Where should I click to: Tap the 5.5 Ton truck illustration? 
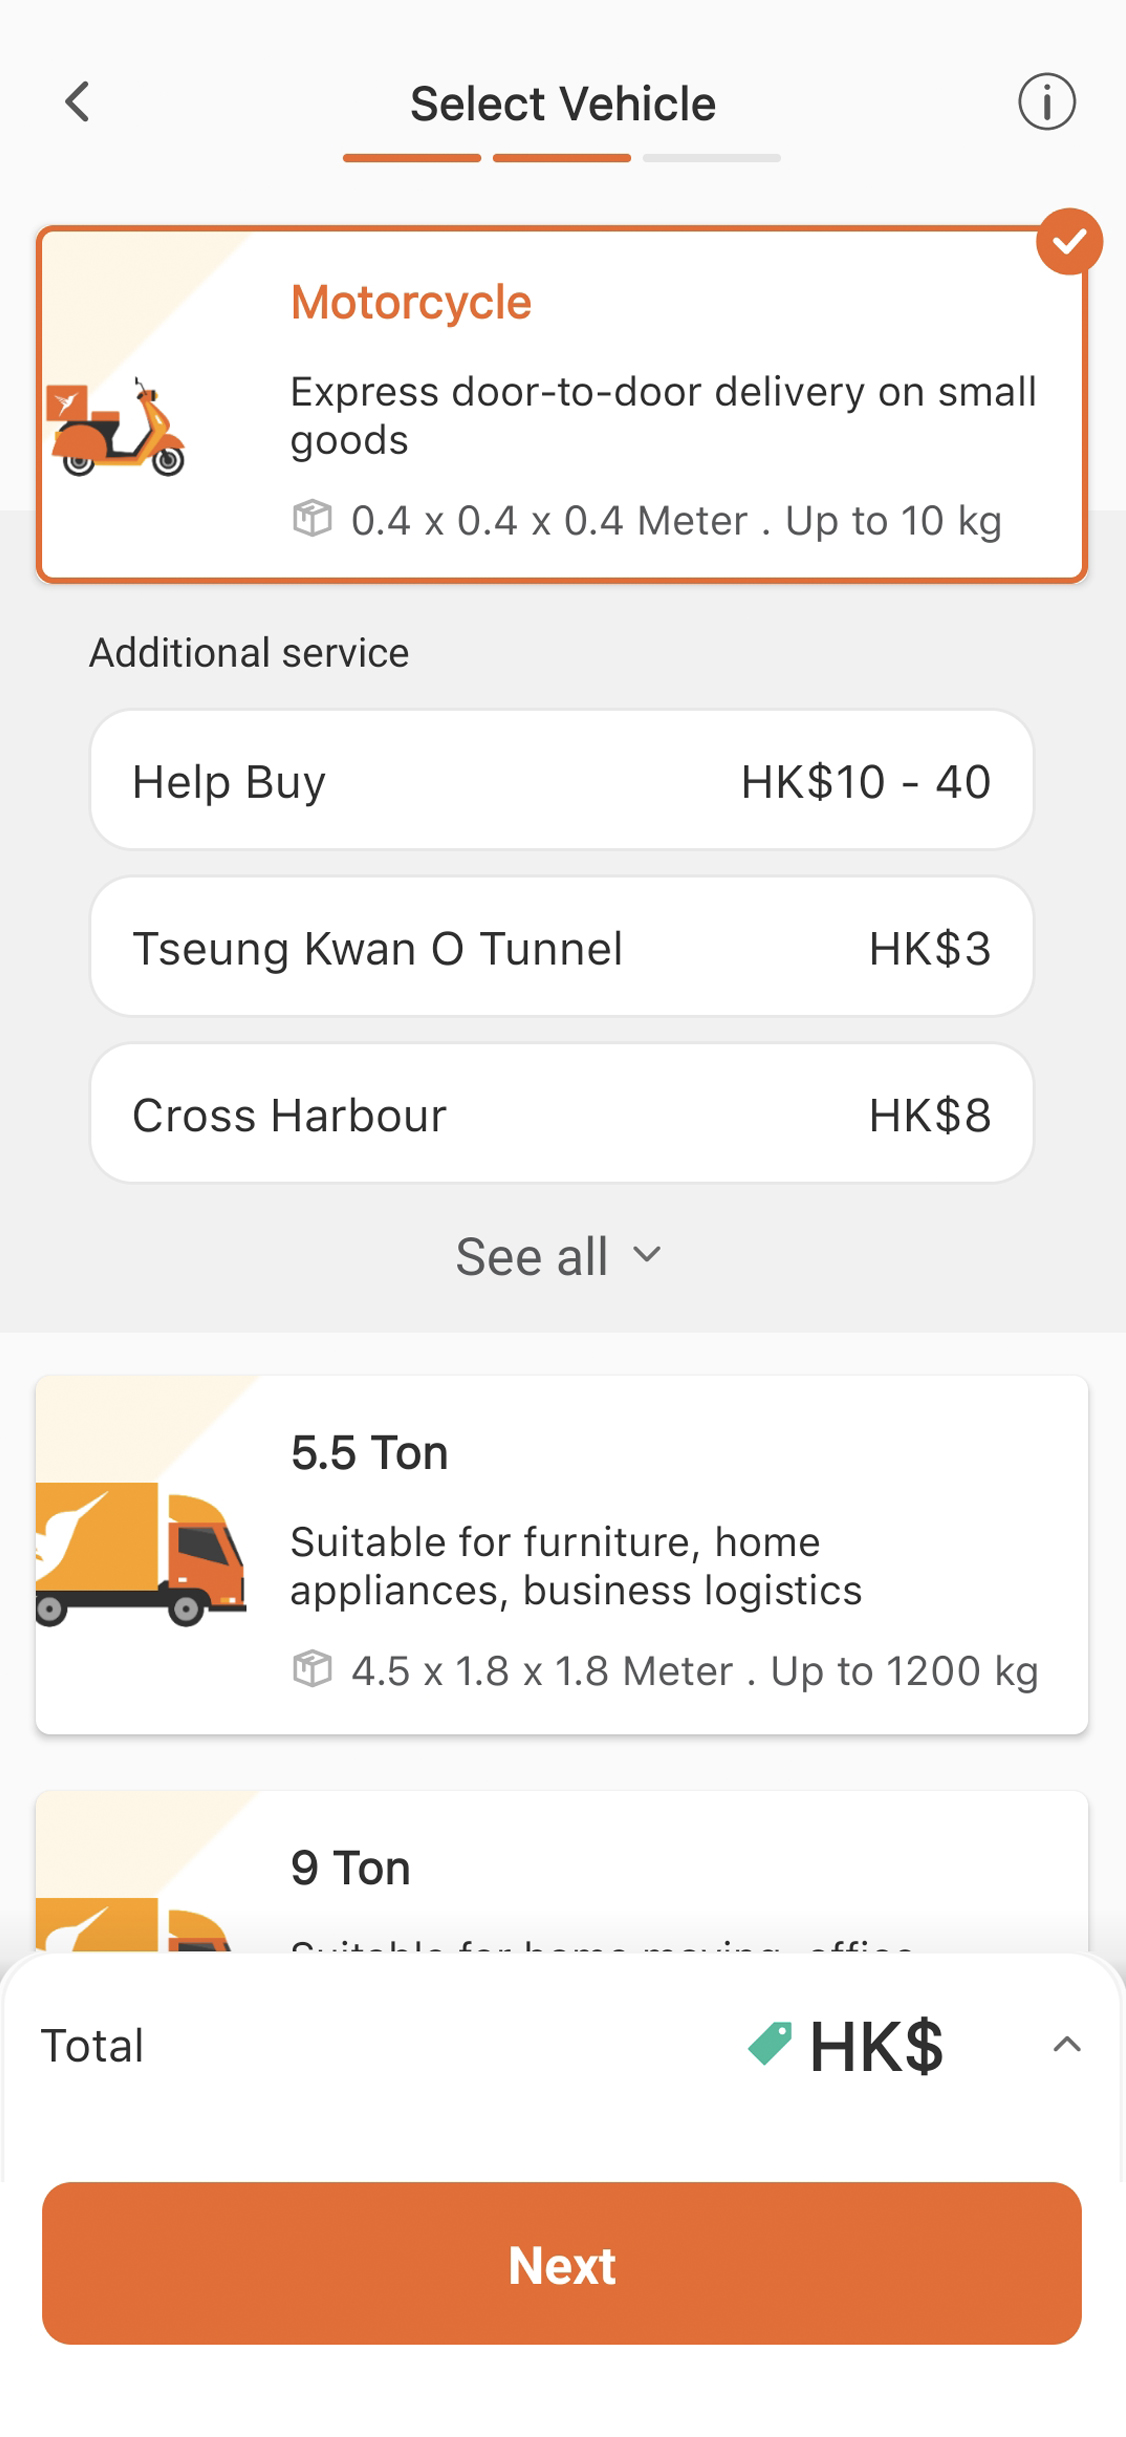(140, 1554)
